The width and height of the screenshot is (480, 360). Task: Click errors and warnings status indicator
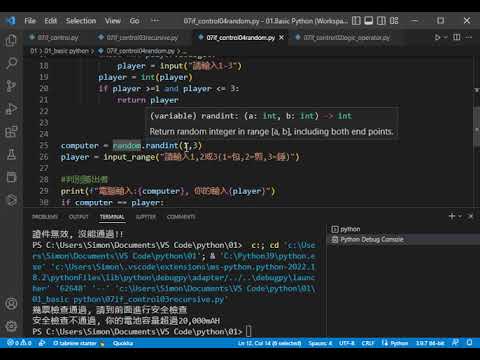click(x=20, y=343)
